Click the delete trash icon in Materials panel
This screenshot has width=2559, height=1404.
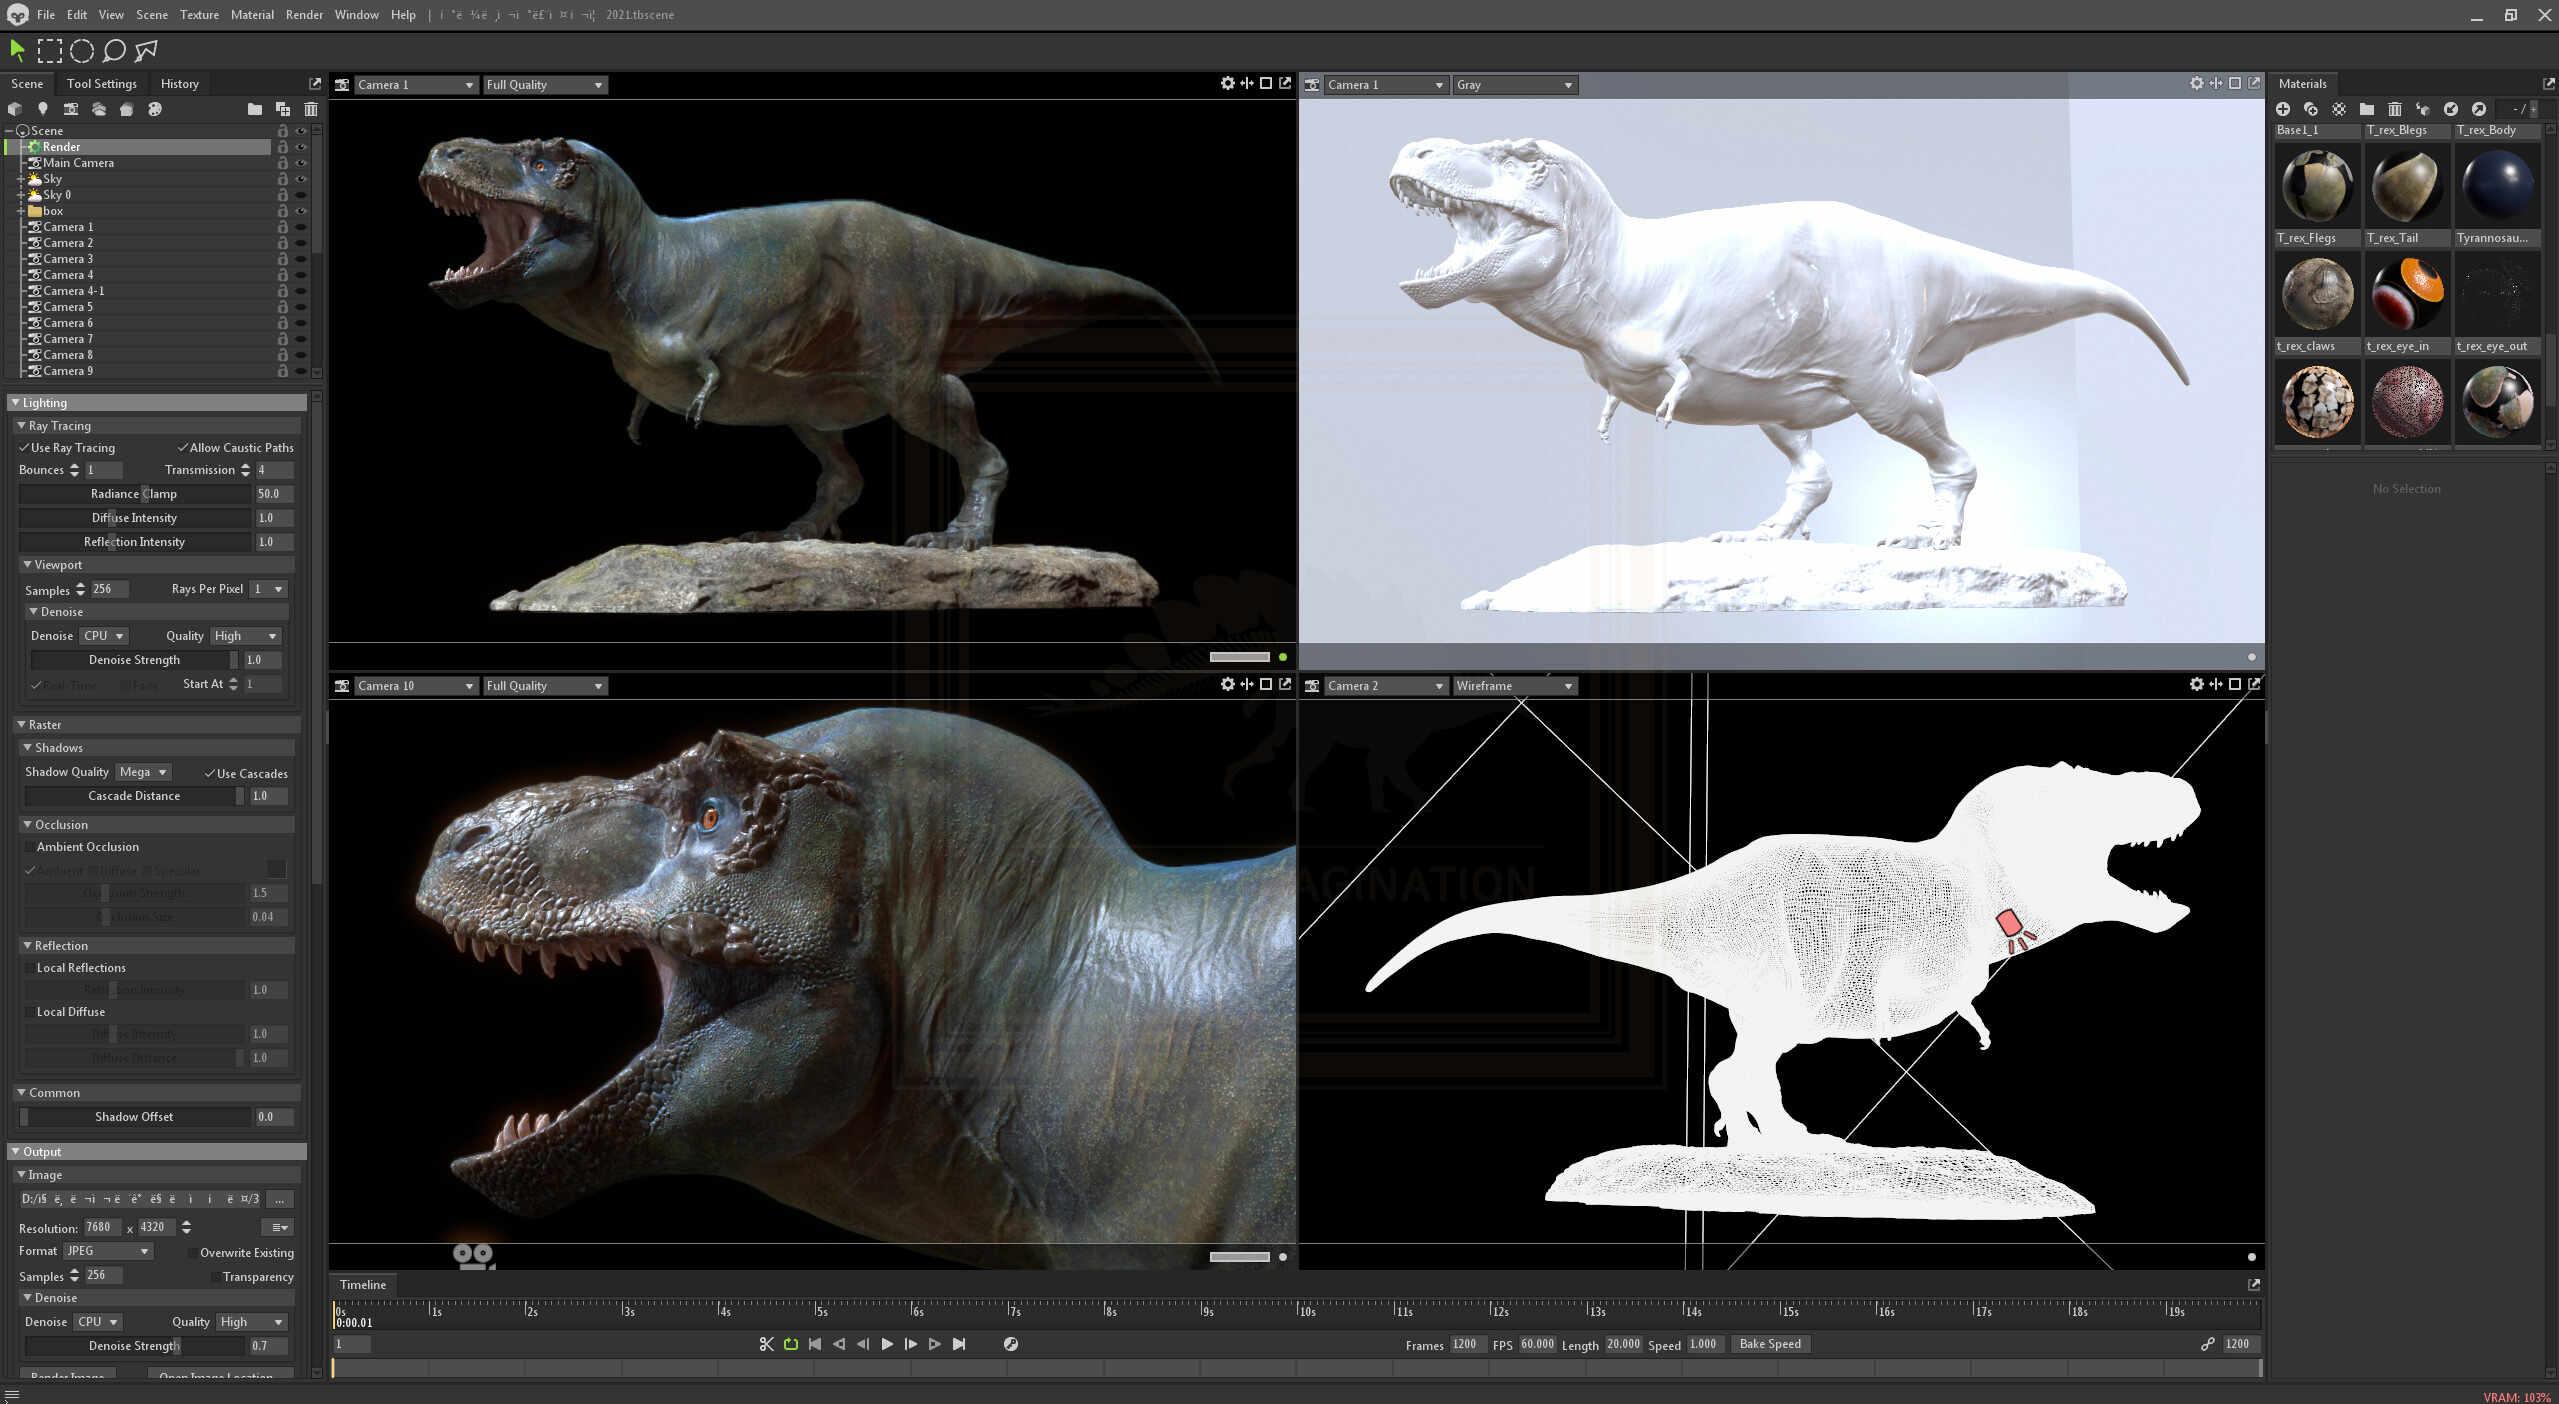[x=2393, y=109]
